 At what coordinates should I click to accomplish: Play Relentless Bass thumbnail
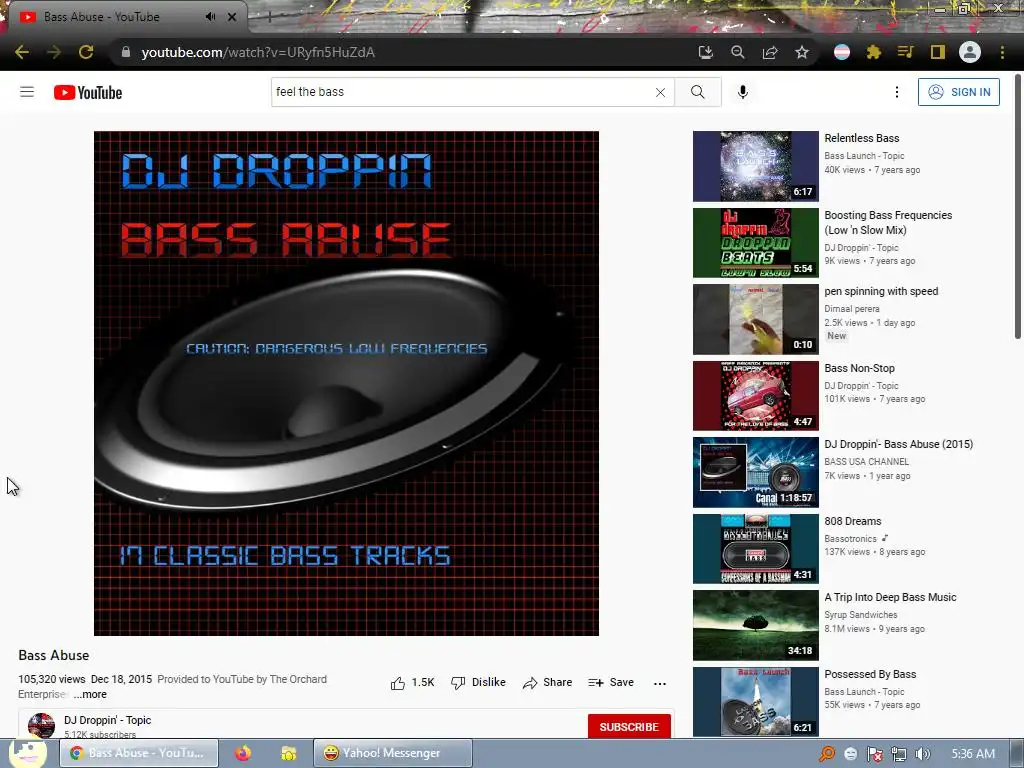click(x=756, y=166)
